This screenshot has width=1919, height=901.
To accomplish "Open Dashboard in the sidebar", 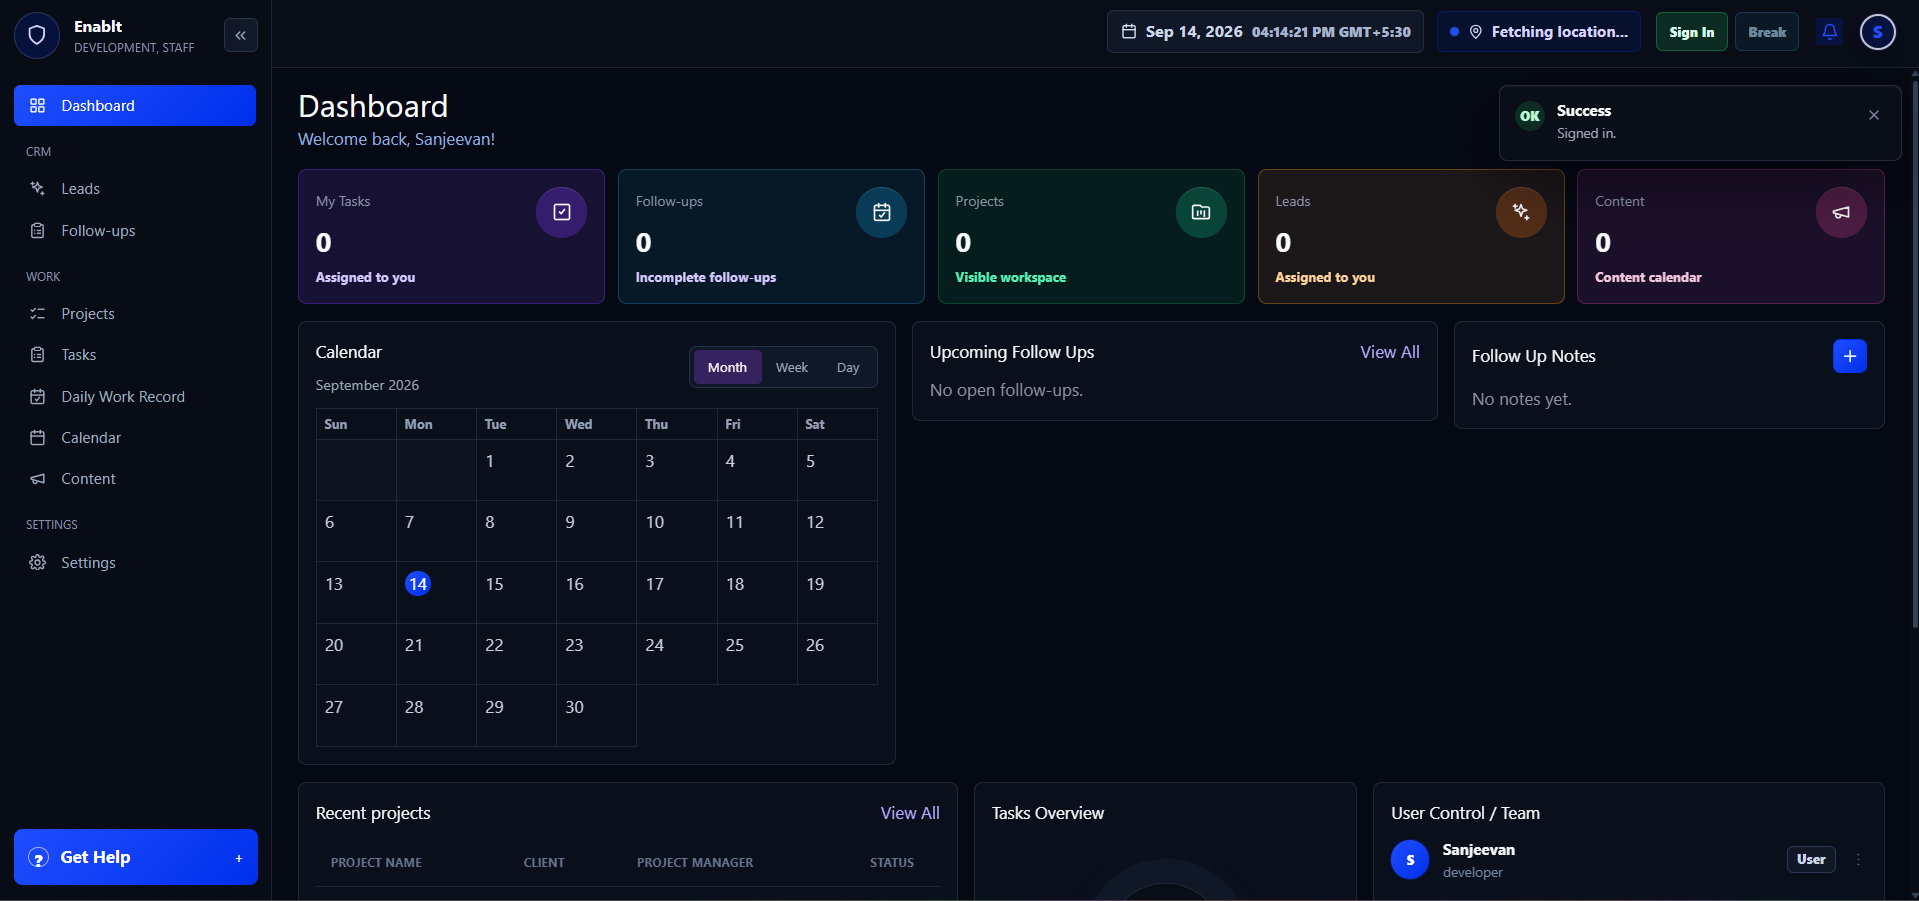I will pyautogui.click(x=135, y=105).
